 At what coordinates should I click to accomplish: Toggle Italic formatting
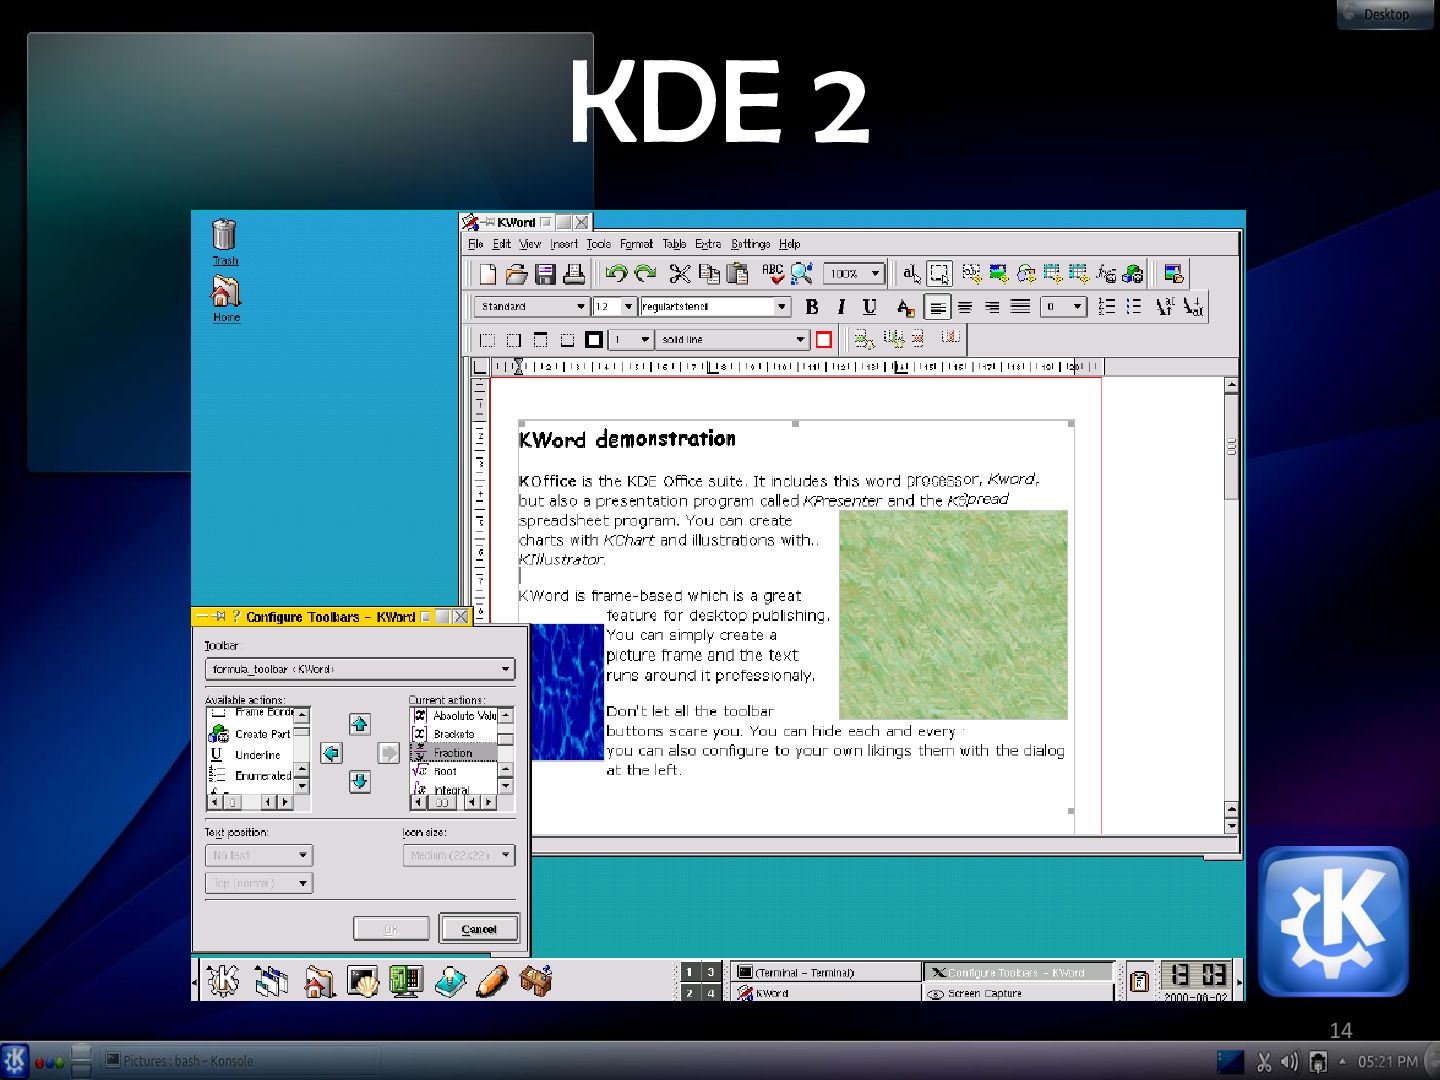[x=841, y=307]
